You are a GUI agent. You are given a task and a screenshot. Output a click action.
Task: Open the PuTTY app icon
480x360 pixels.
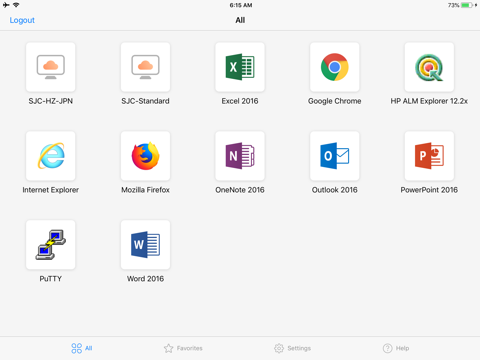pyautogui.click(x=51, y=245)
